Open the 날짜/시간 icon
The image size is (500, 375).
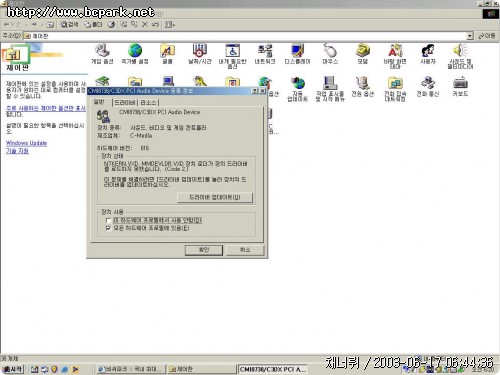click(199, 54)
